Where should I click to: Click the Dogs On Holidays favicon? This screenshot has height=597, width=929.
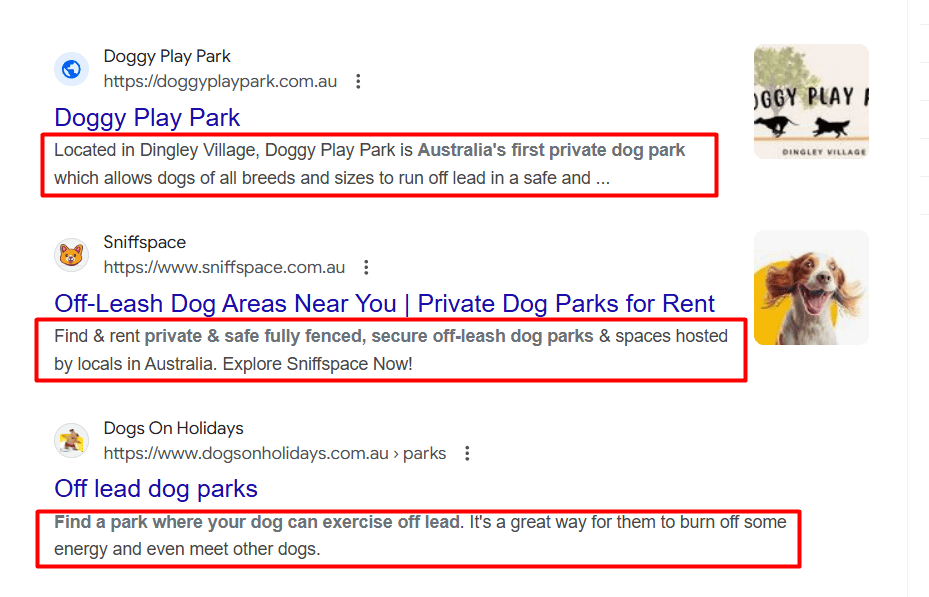[x=72, y=441]
